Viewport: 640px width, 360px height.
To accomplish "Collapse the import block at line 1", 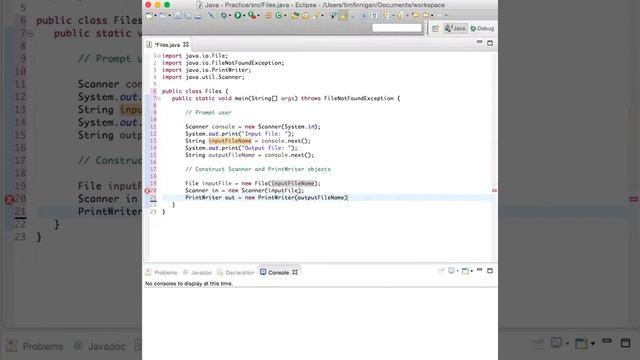I will click(159, 56).
